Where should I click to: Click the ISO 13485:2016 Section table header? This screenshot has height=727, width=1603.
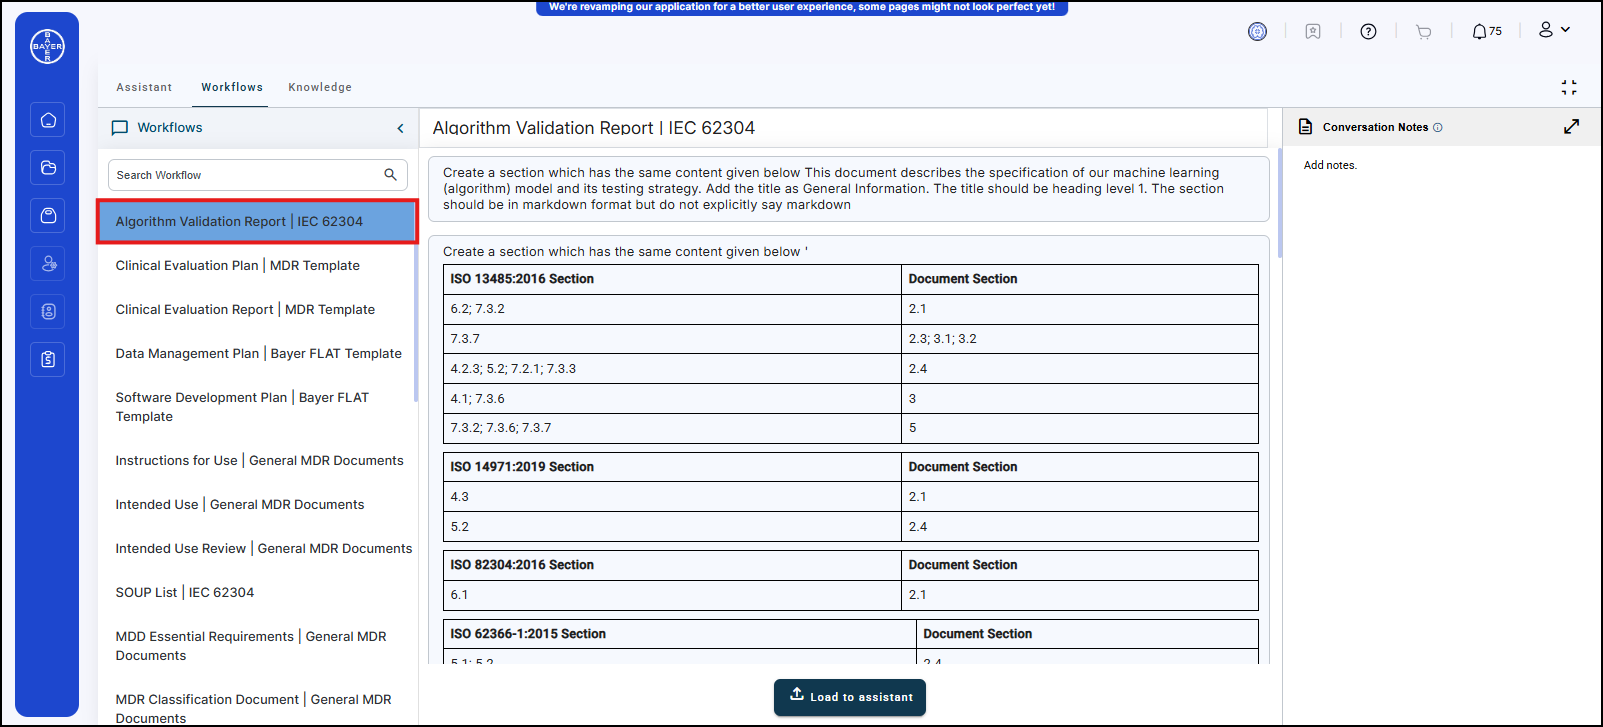[672, 279]
